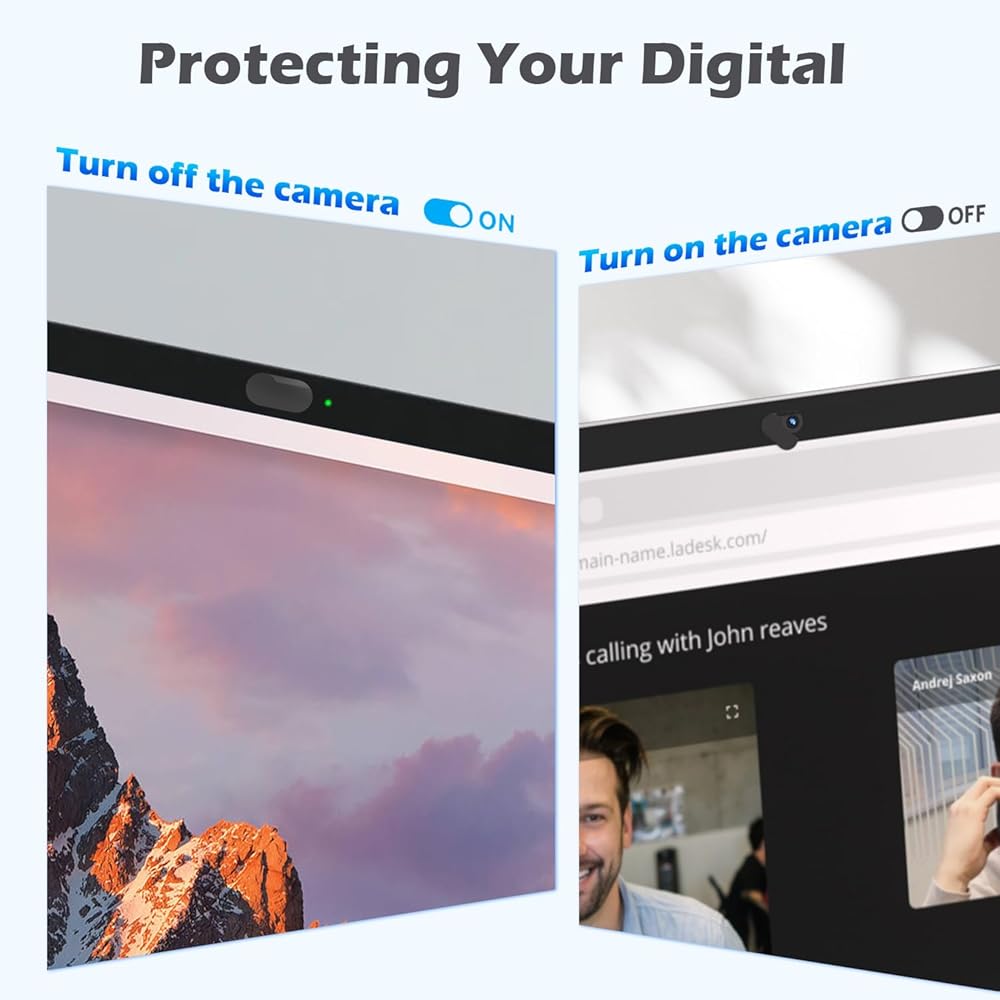Click the 'ON' label text
Screen dimensions: 1000x1000
(x=496, y=221)
